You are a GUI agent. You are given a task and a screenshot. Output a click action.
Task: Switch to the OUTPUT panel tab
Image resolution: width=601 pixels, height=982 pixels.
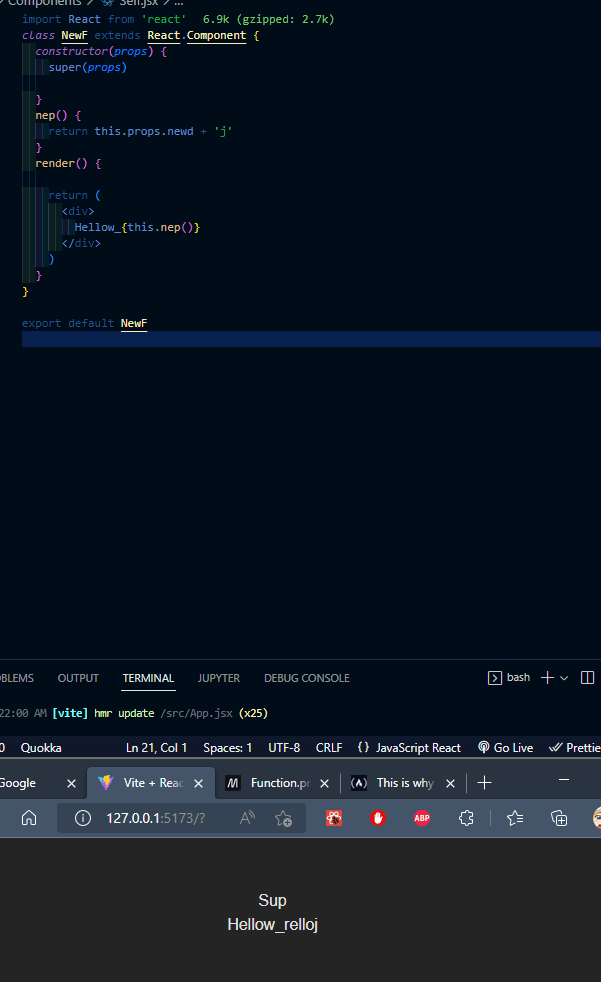pyautogui.click(x=78, y=678)
